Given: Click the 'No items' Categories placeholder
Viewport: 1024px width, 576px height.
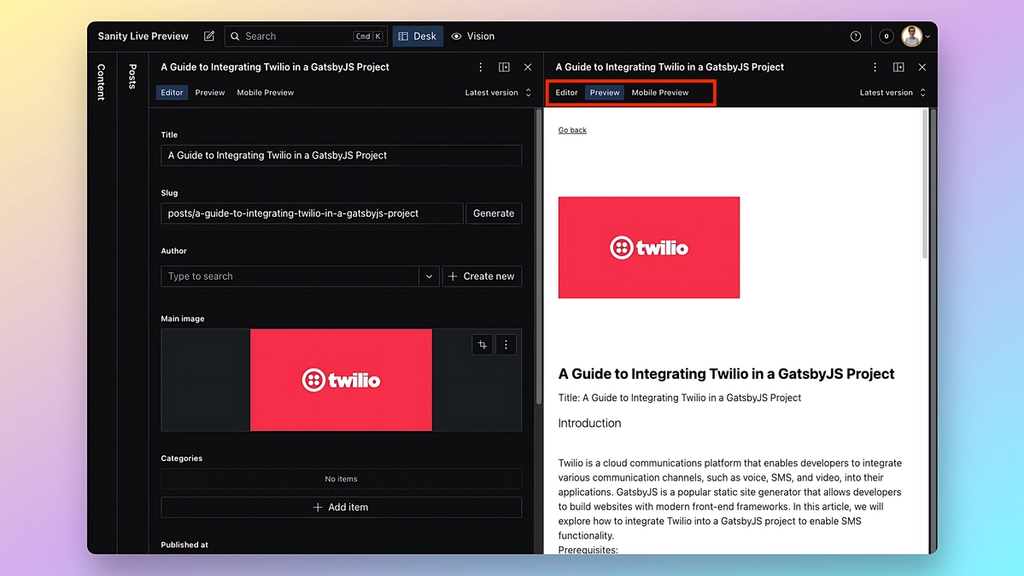Looking at the screenshot, I should pyautogui.click(x=341, y=479).
